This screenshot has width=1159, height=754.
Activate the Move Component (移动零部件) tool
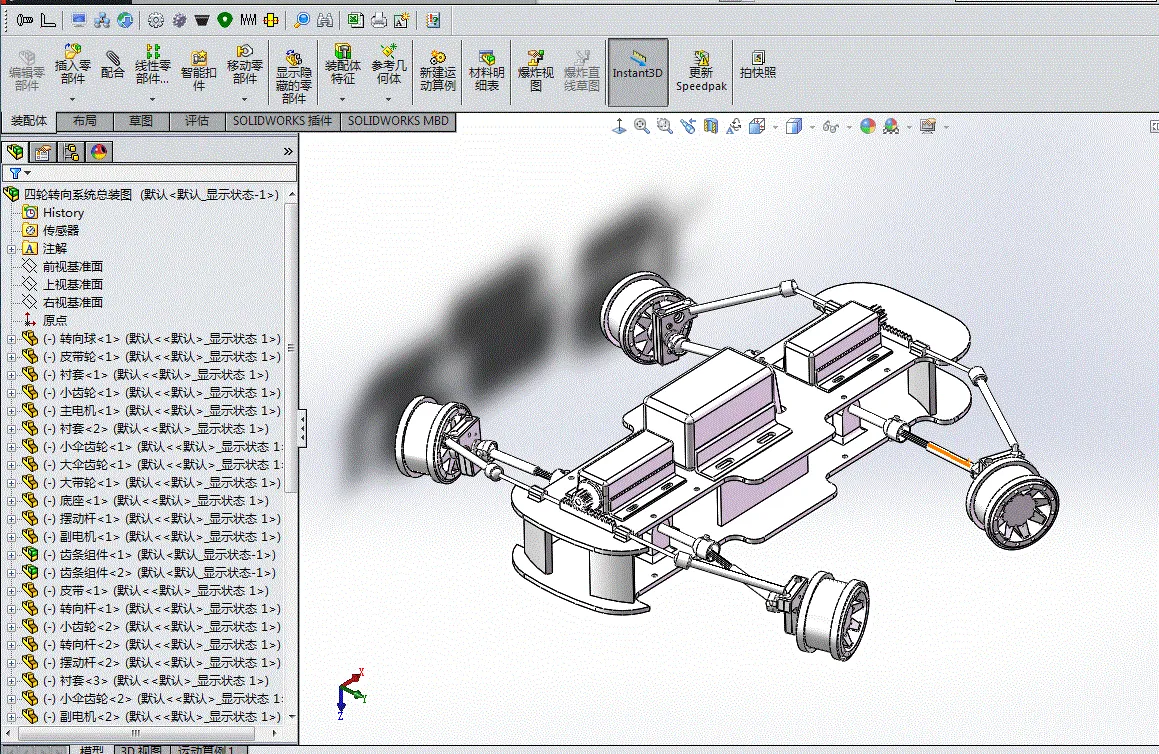[x=245, y=65]
